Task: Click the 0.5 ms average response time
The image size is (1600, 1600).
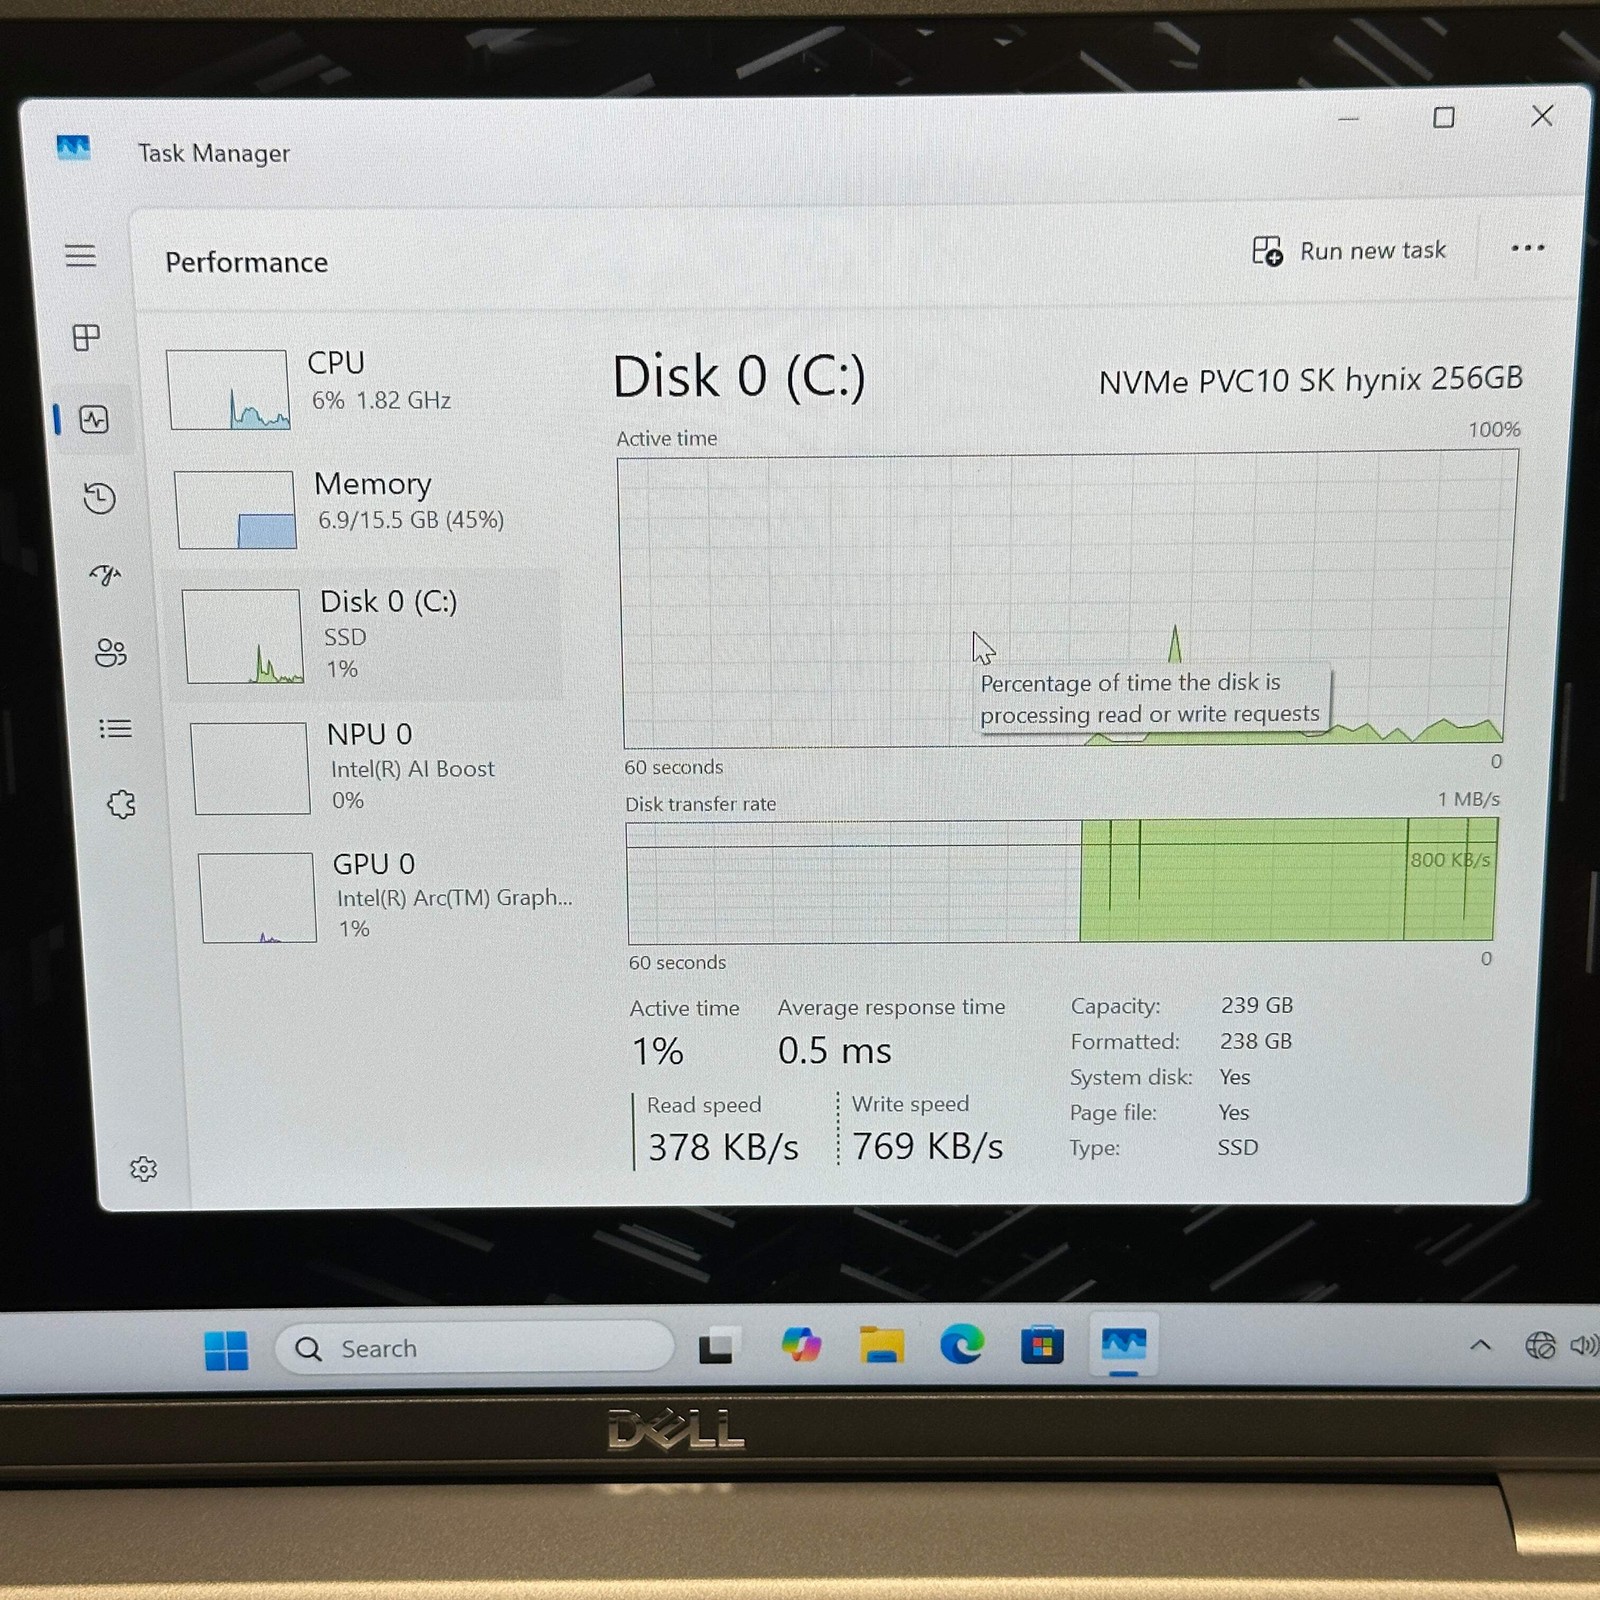Action: (x=834, y=1050)
